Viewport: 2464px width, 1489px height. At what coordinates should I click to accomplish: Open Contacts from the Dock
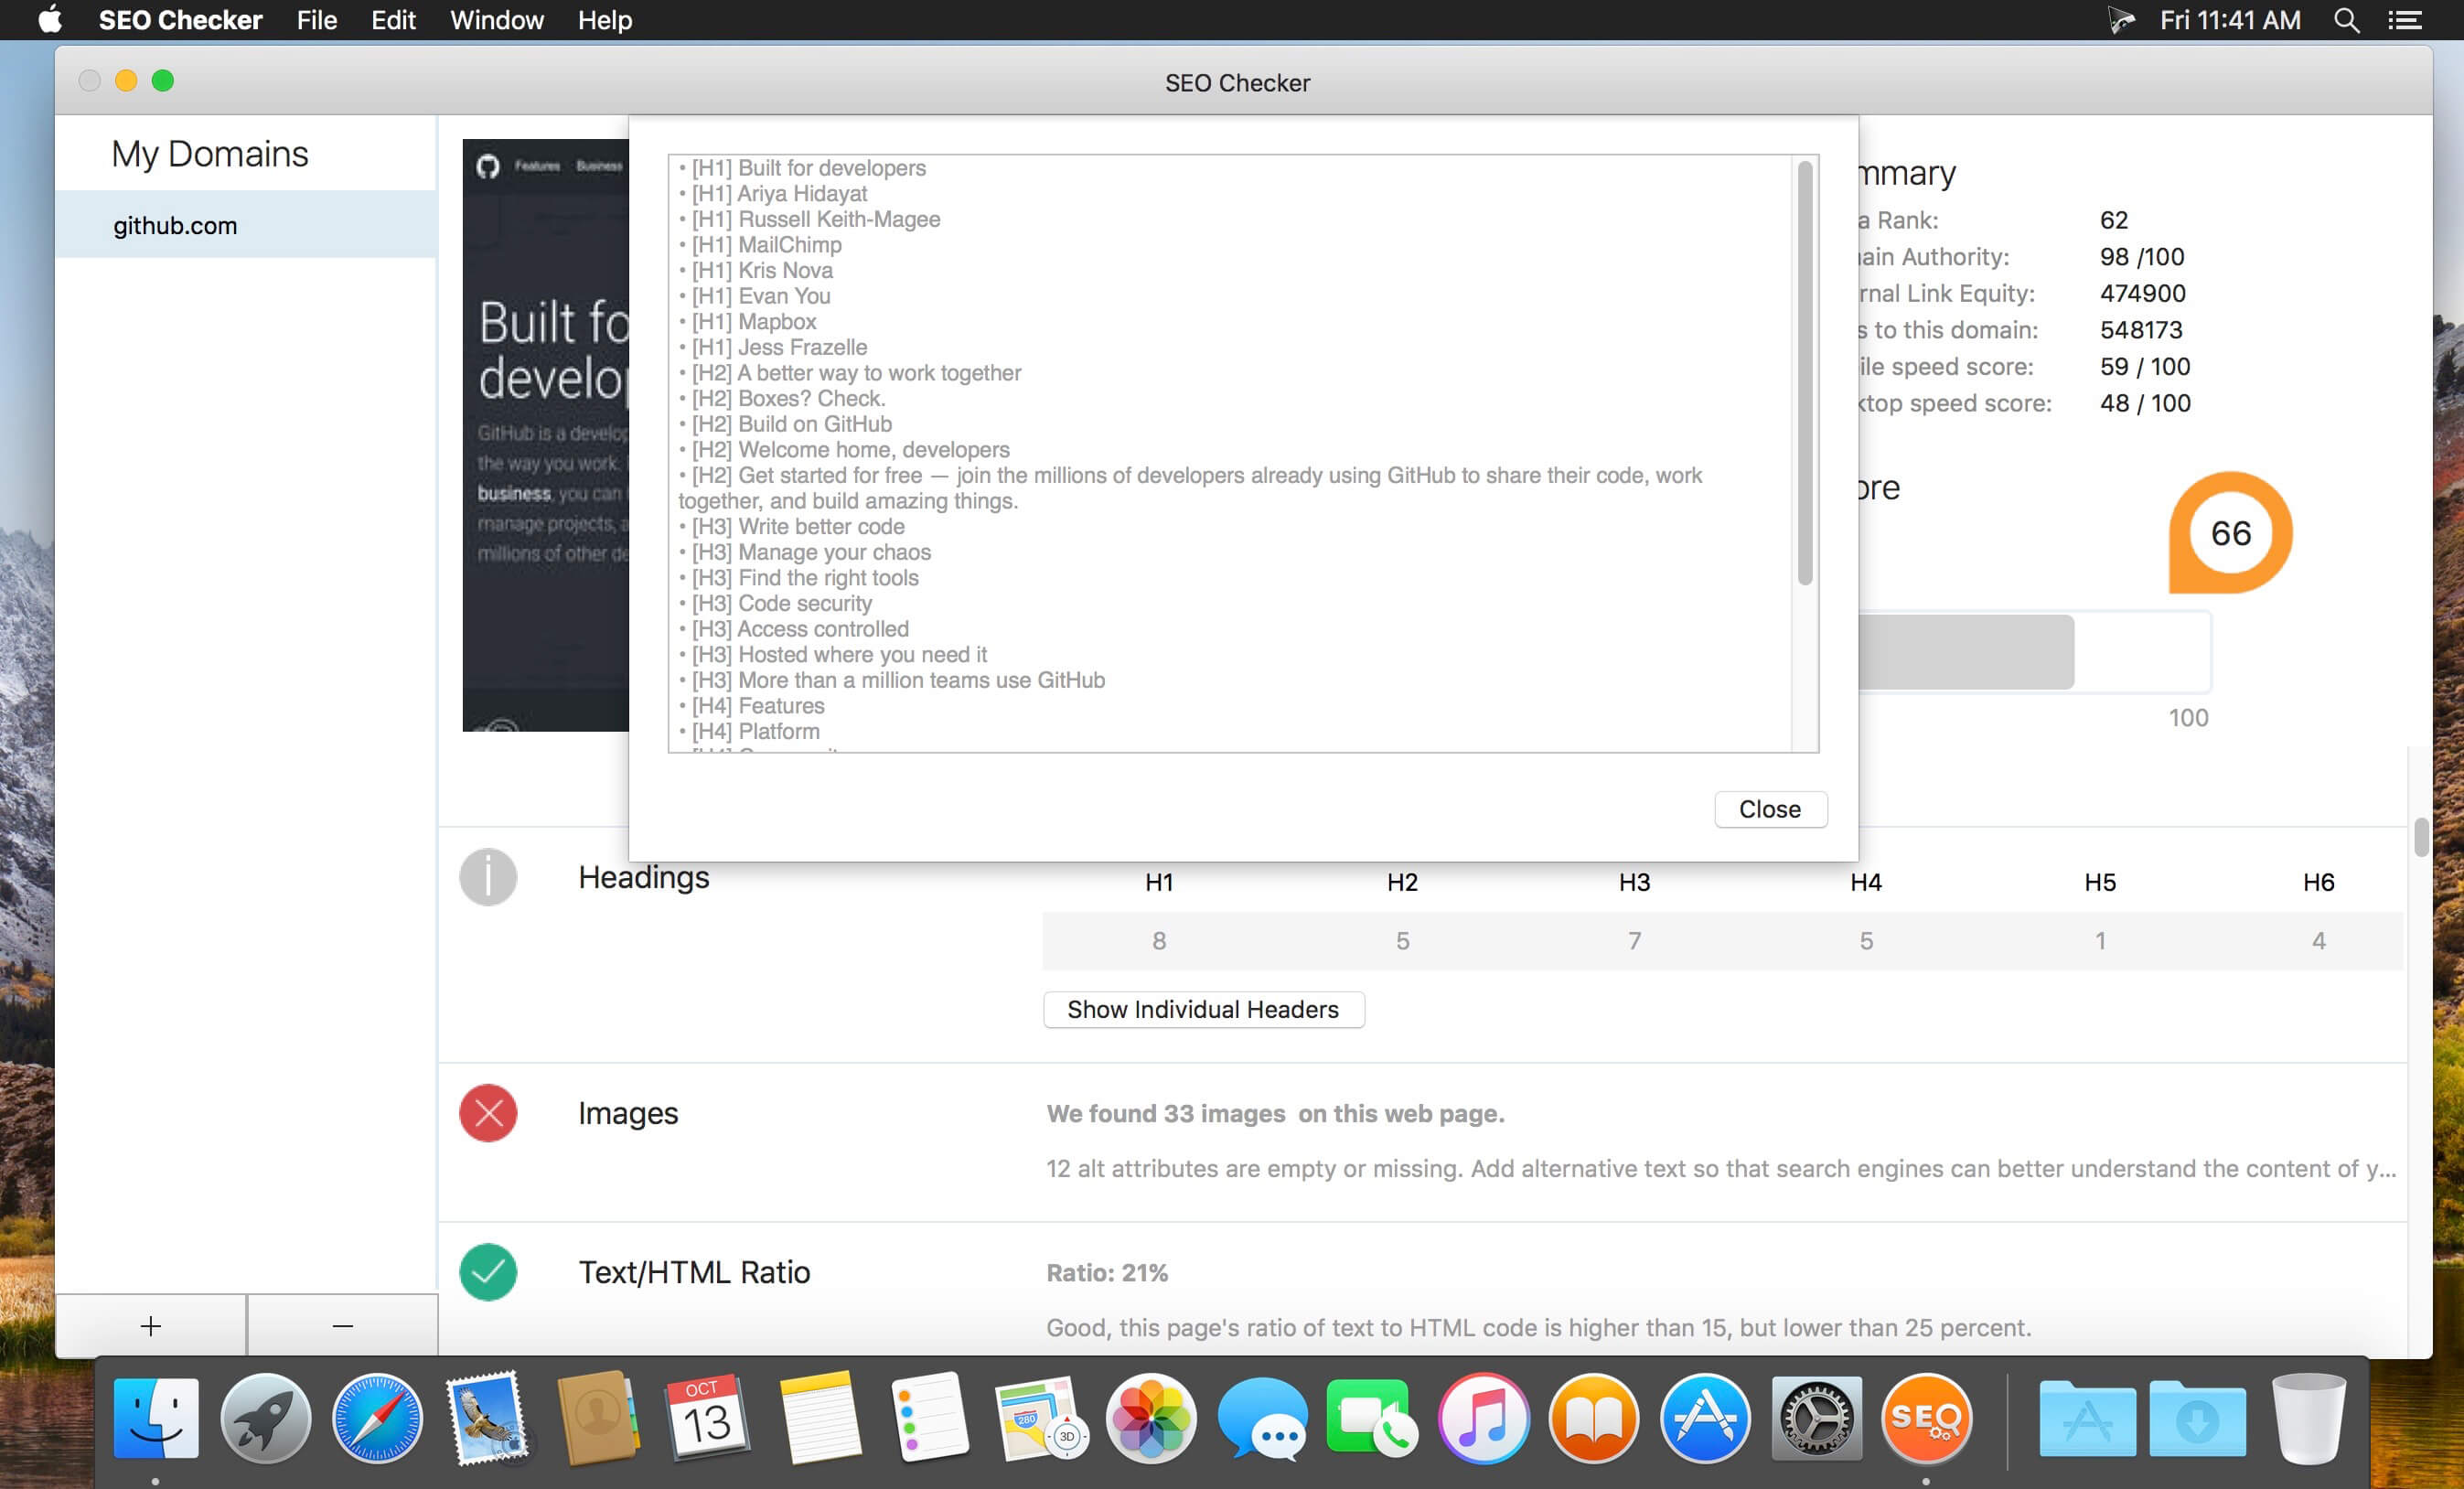point(598,1418)
